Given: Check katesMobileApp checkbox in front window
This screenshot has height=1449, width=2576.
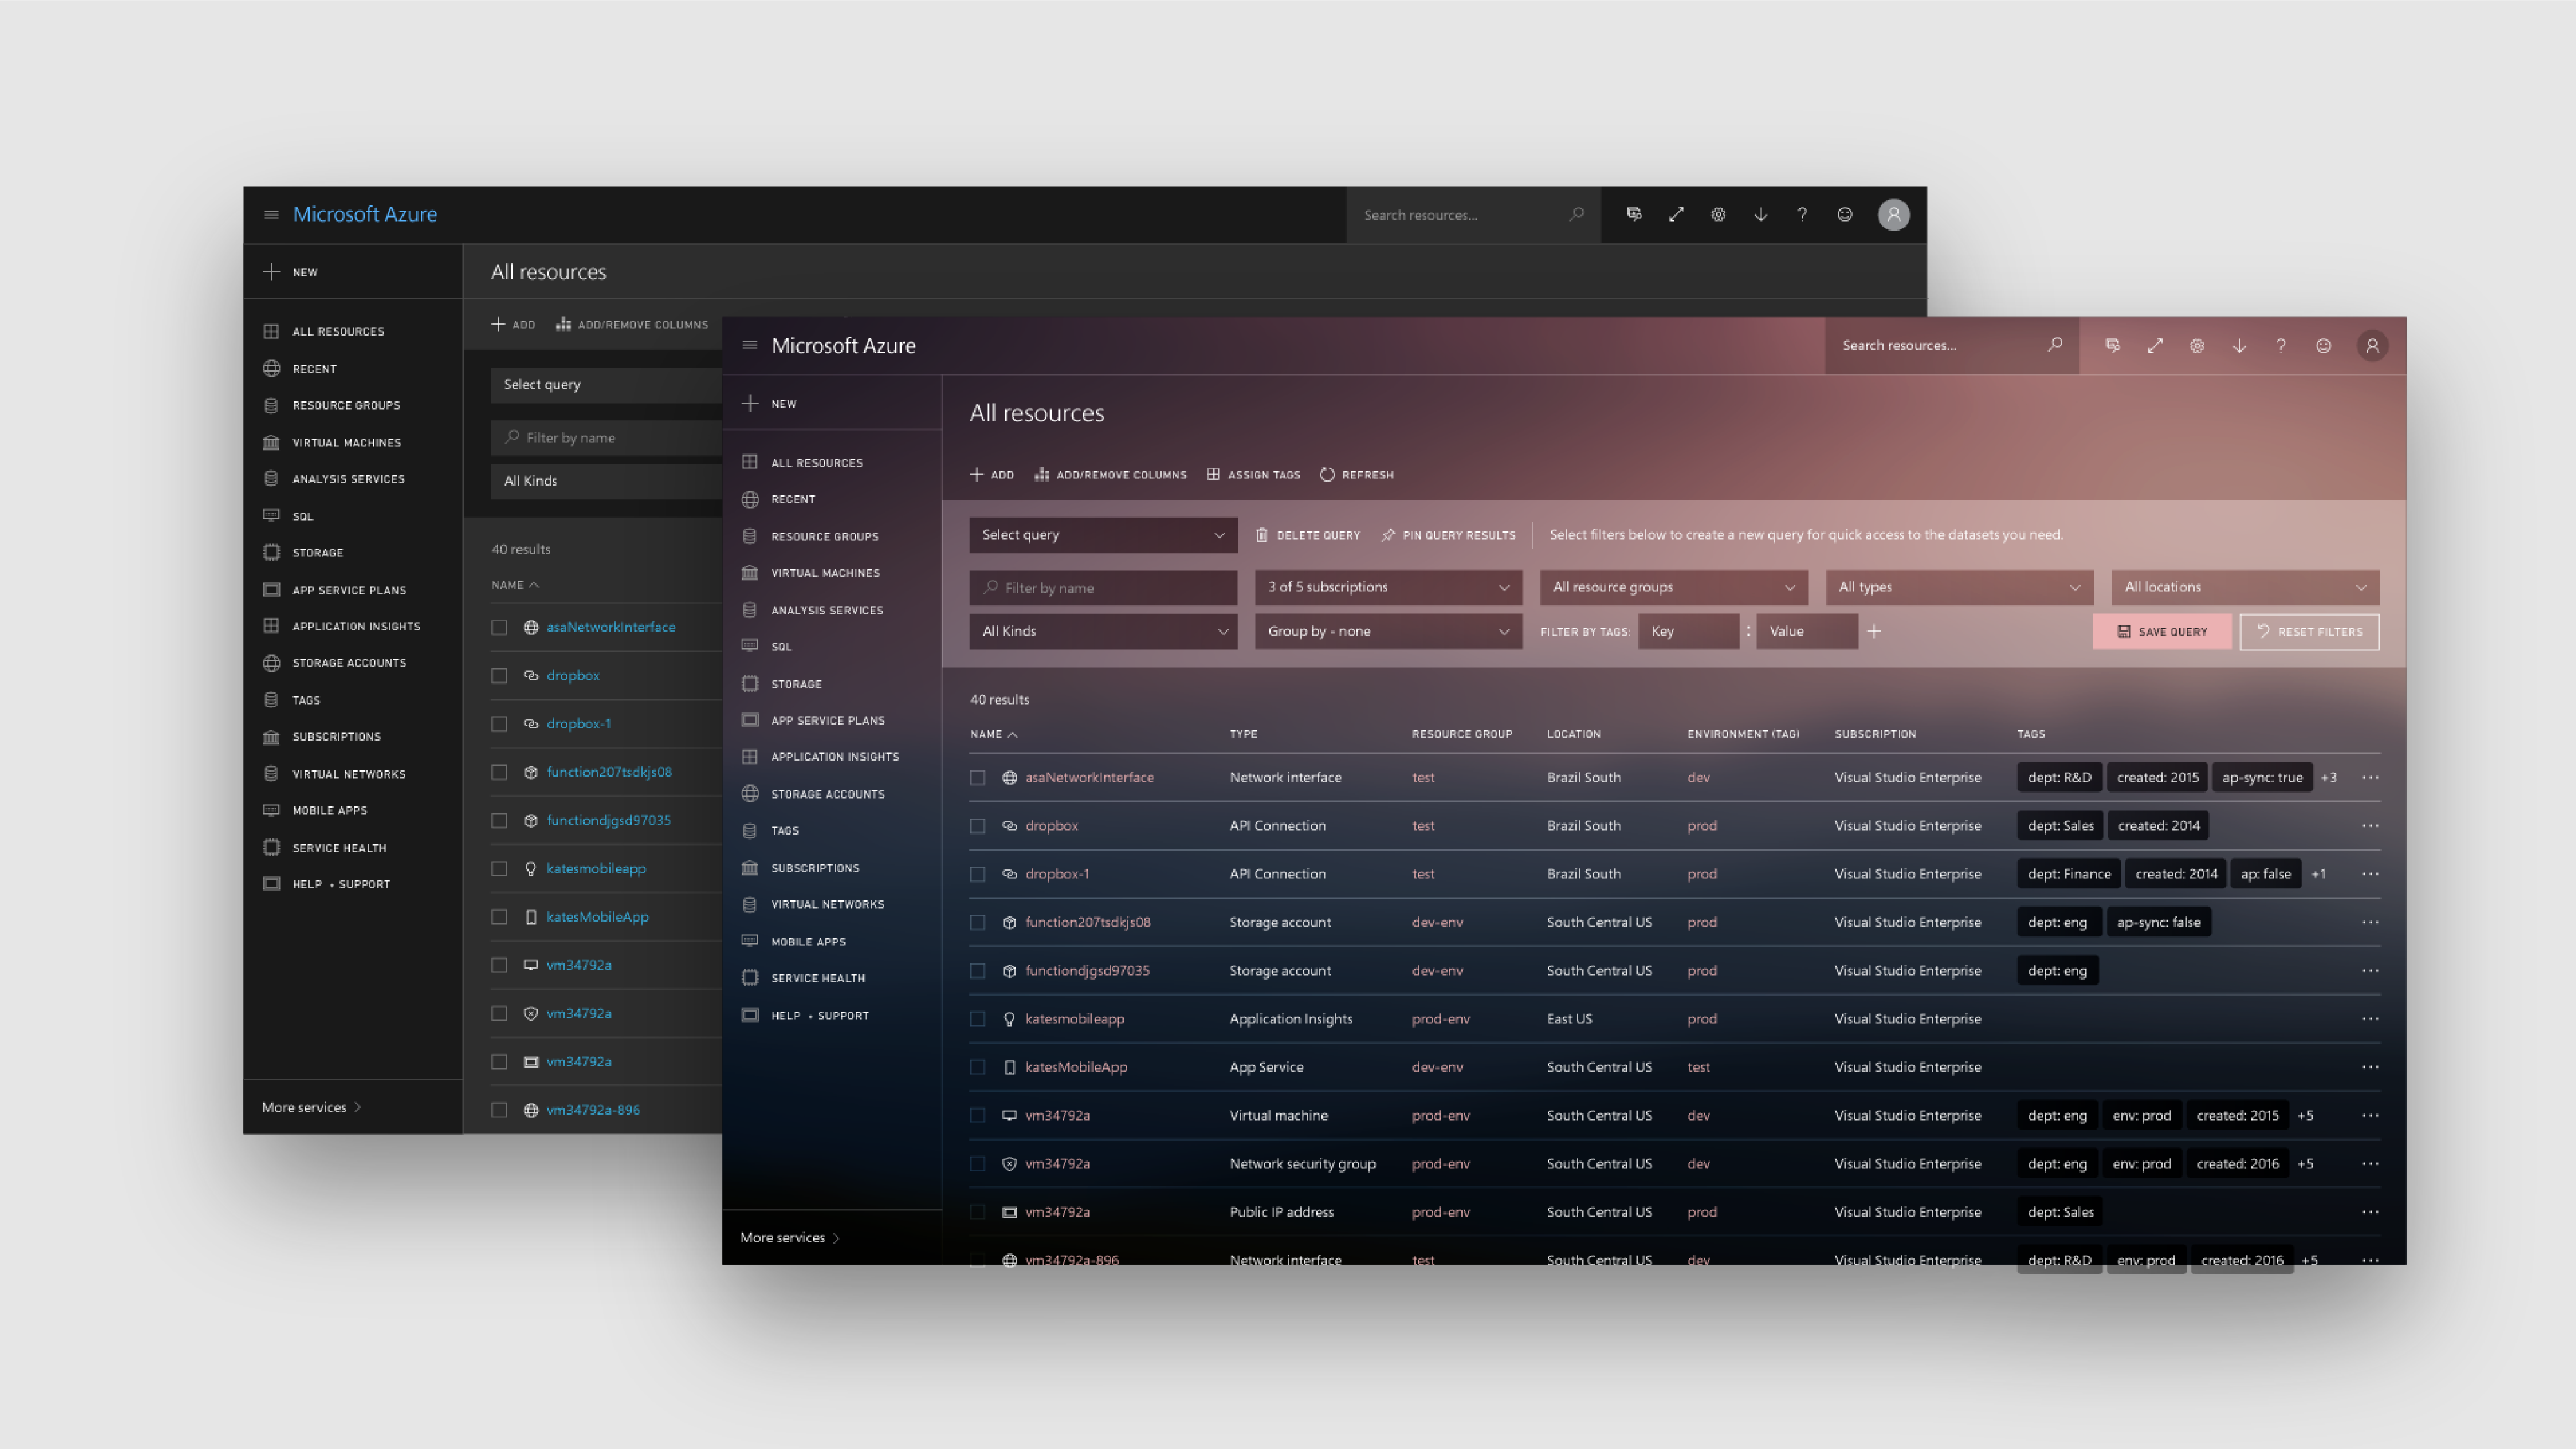Looking at the screenshot, I should point(978,1067).
